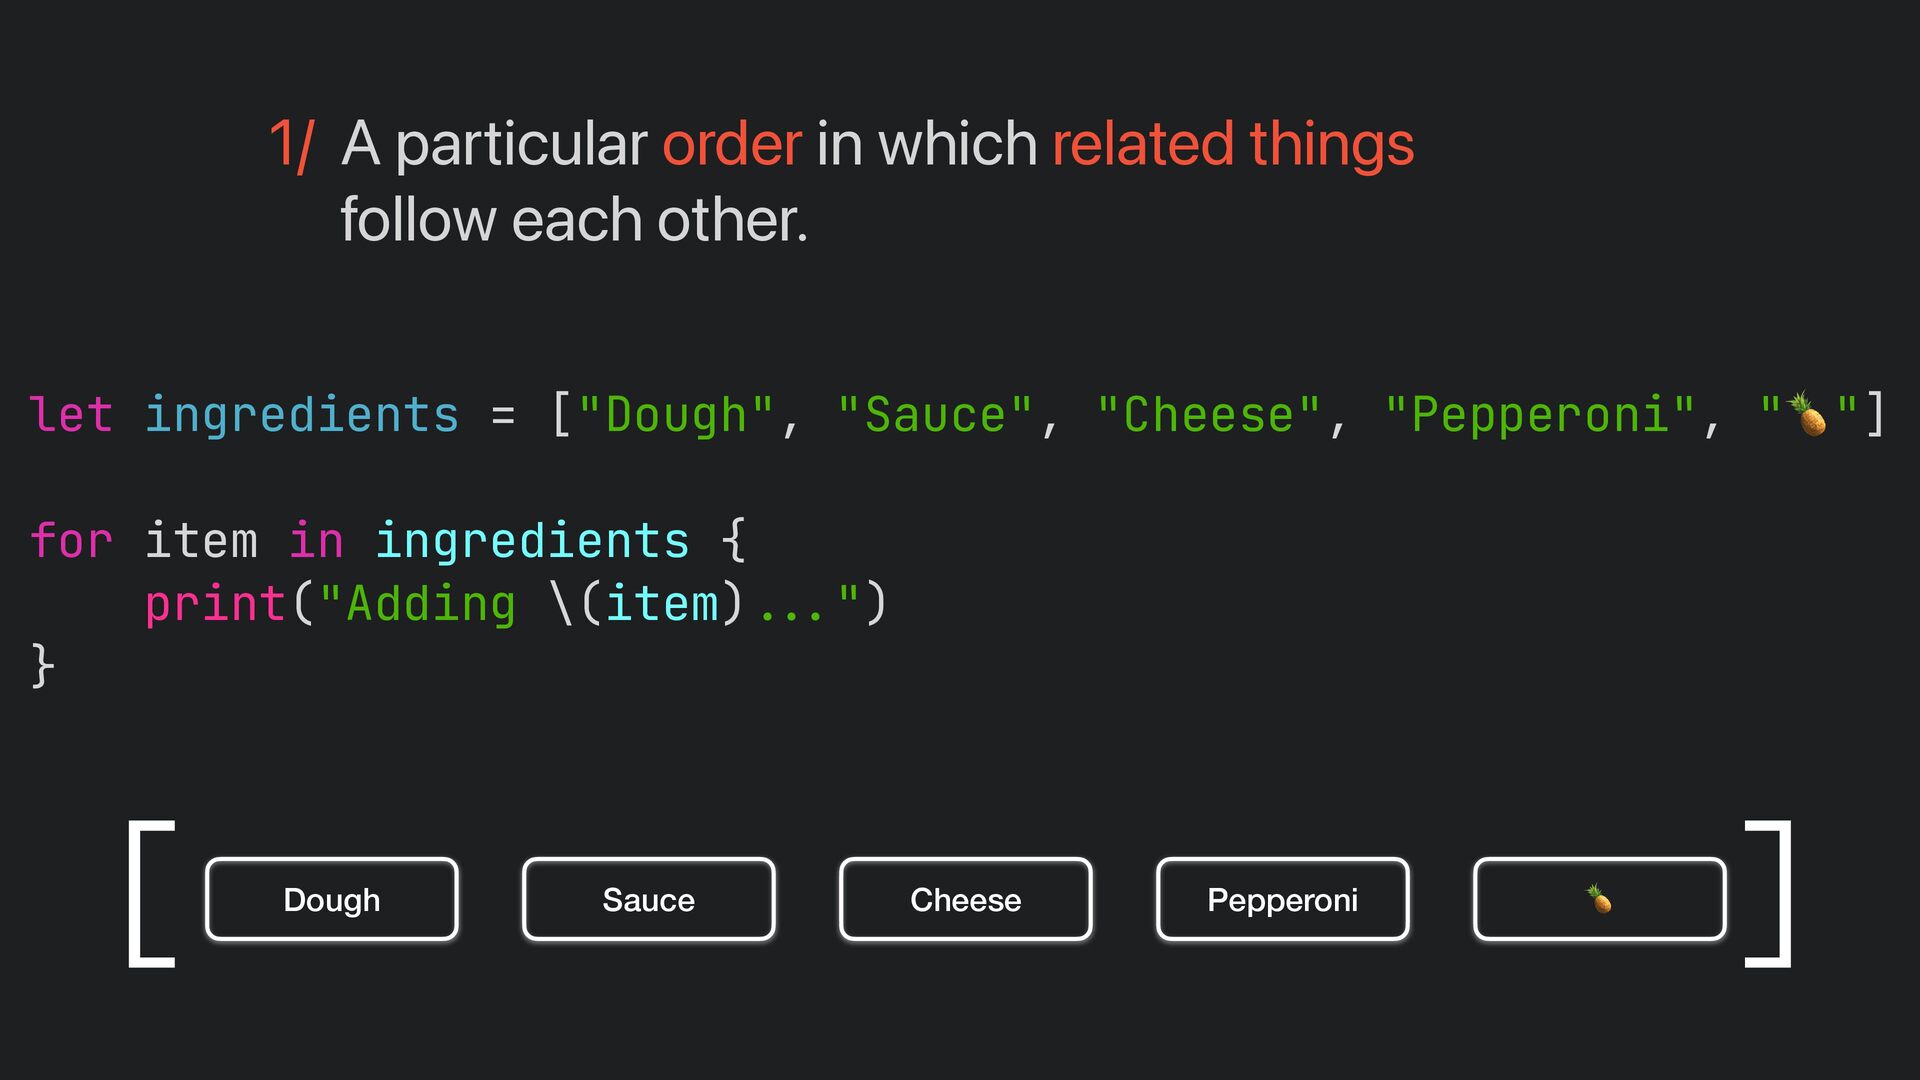
Task: Click the red phrase "related things"
Action: pos(1232,144)
